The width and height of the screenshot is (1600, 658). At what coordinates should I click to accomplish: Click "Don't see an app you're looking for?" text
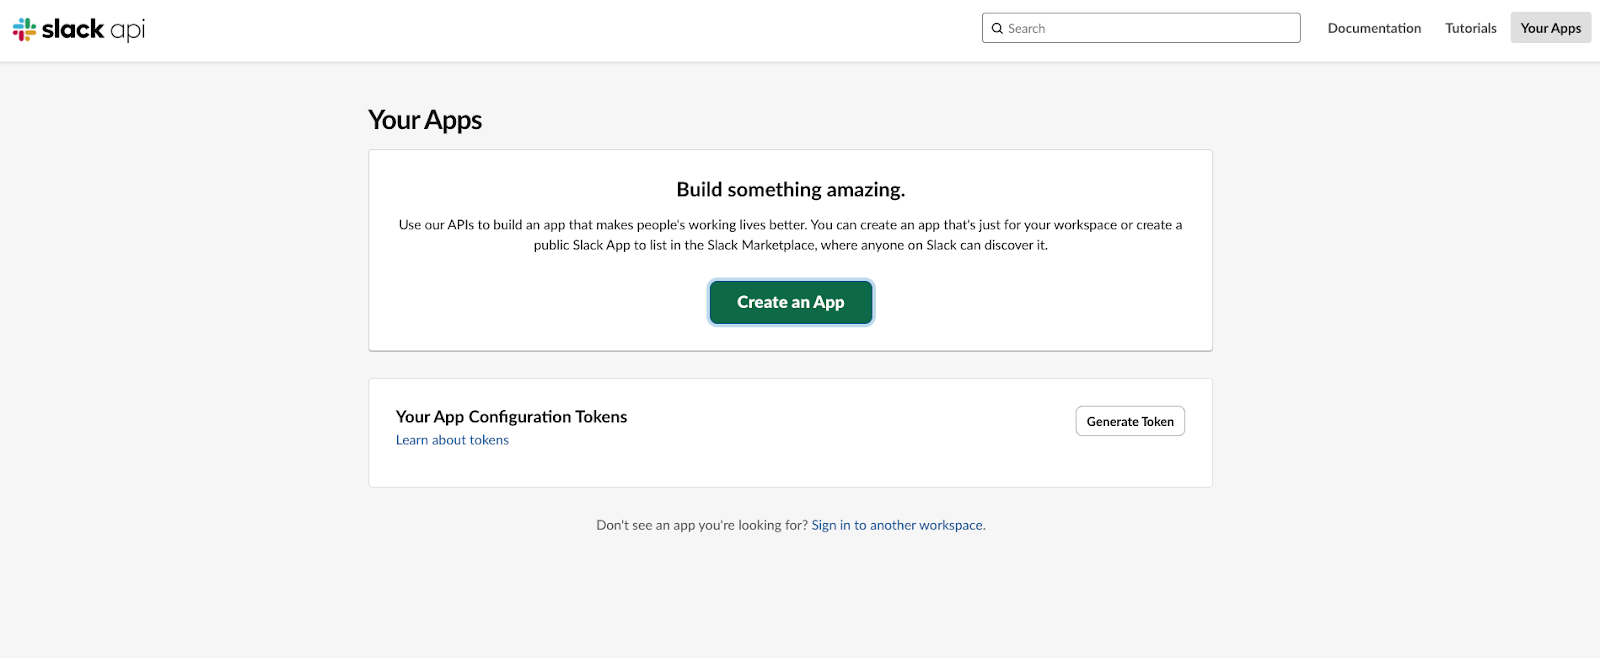702,525
